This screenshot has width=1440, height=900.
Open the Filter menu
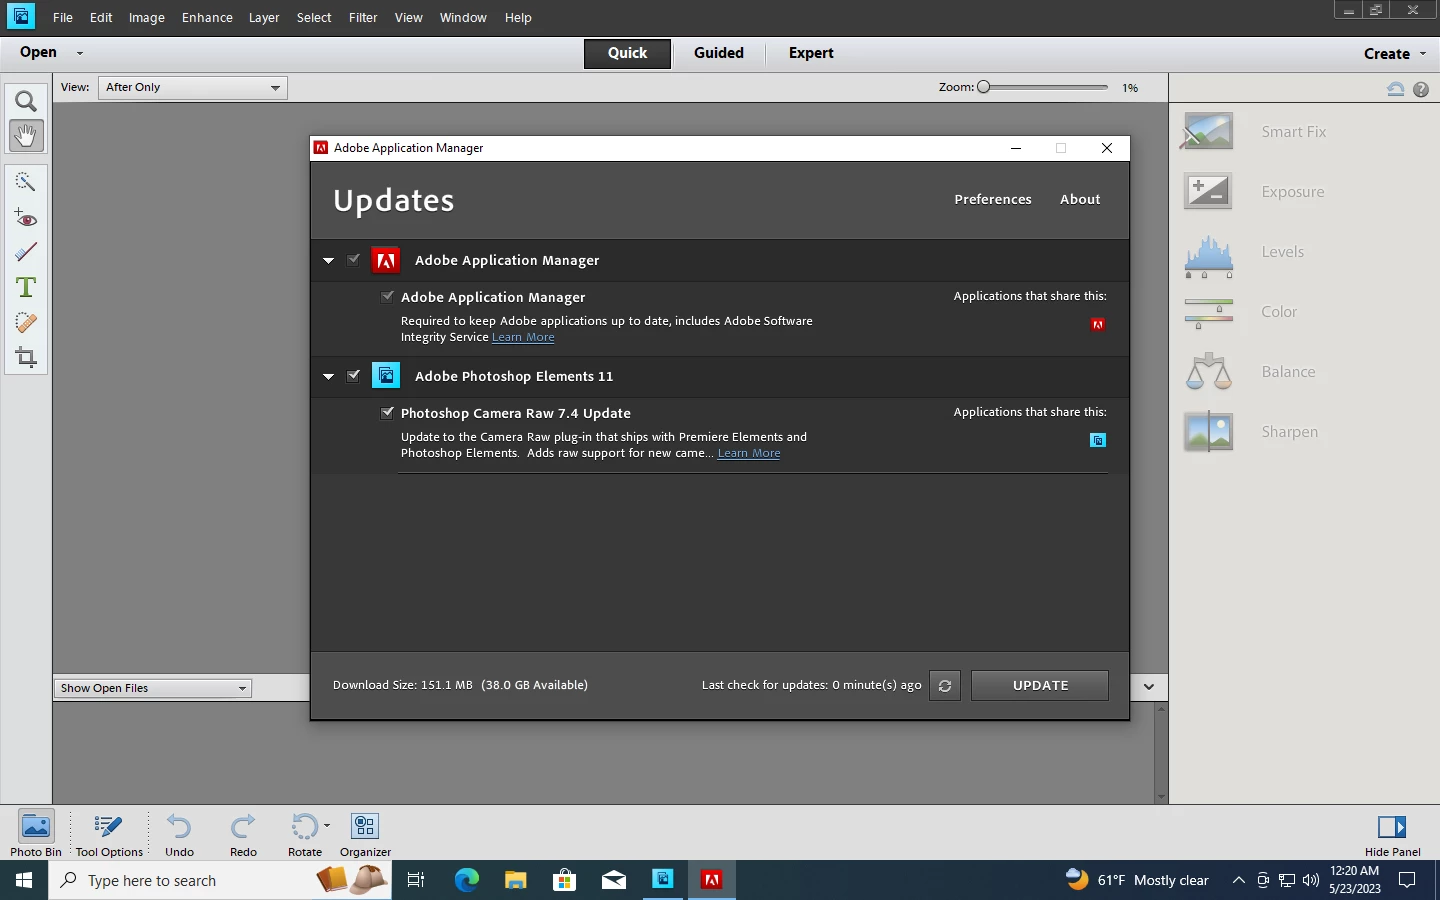click(x=363, y=18)
